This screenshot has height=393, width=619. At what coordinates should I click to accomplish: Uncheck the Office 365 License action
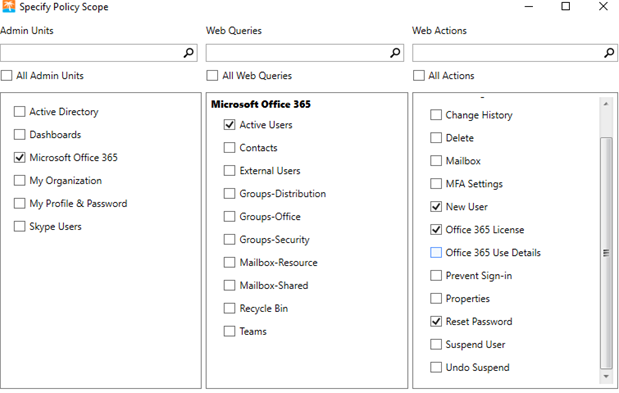436,229
